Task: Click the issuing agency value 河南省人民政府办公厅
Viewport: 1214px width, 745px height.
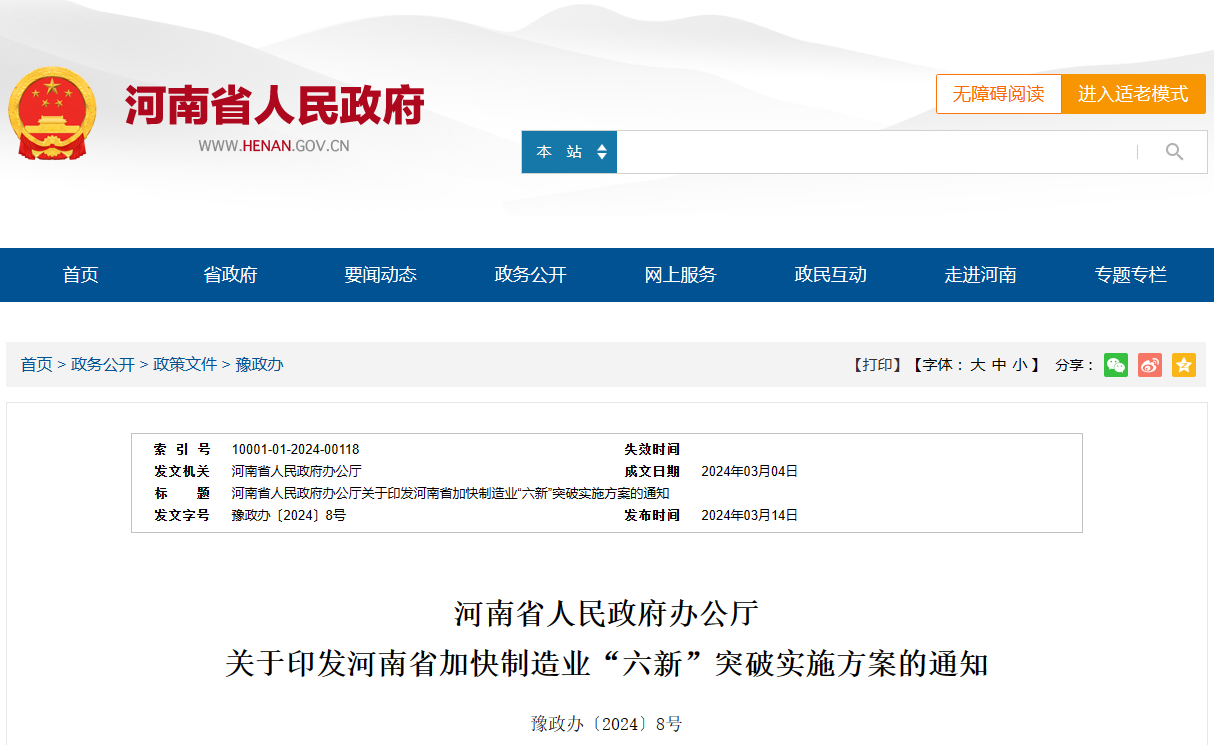Action: (296, 472)
